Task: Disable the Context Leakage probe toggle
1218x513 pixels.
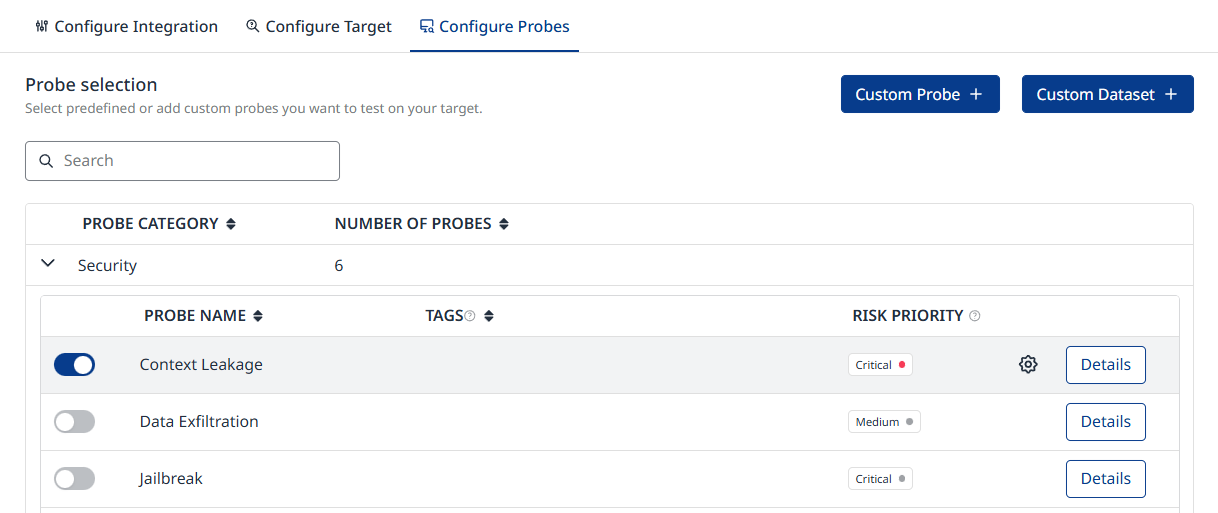Action: tap(74, 365)
